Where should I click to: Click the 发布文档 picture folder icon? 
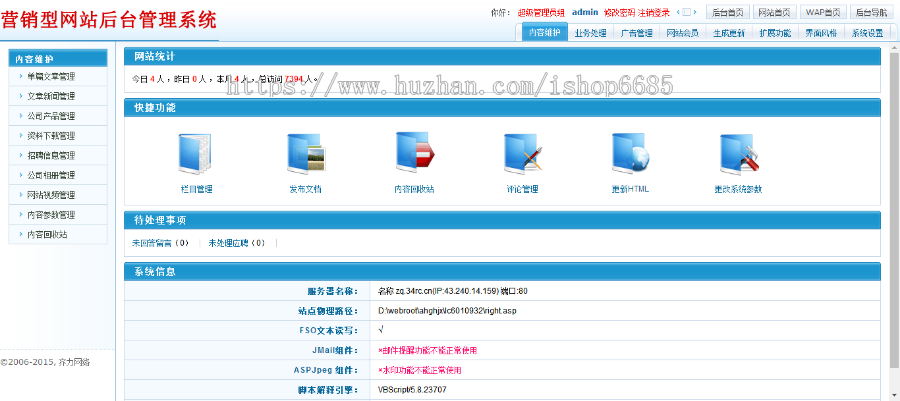click(x=305, y=153)
